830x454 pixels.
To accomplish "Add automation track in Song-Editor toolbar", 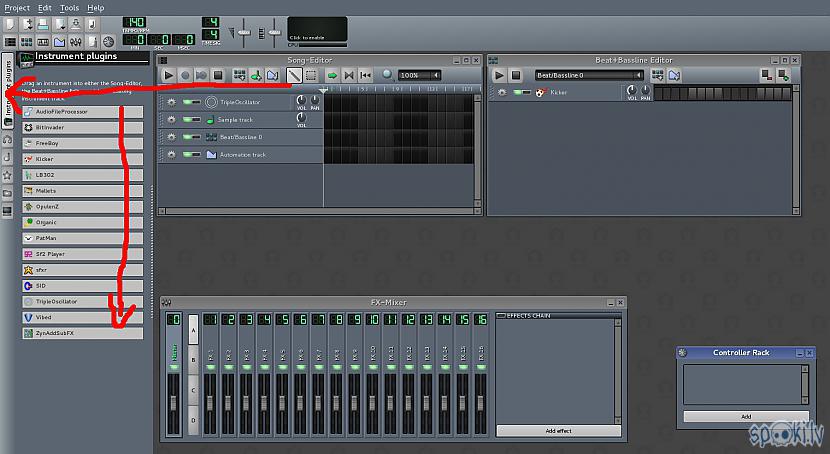I will click(273, 75).
